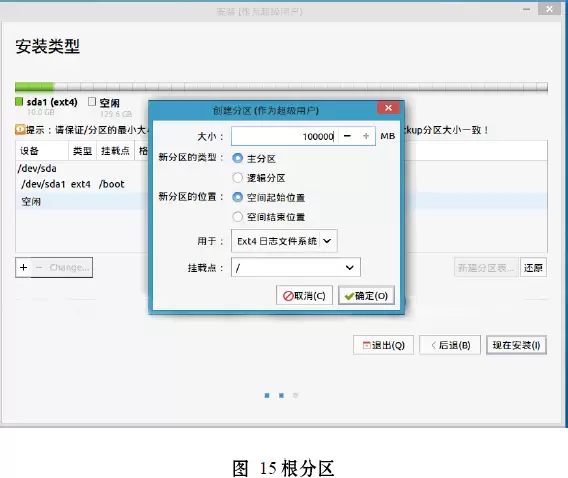Choose 空间起始位置 radio option
Screen dimensions: 568x478
(238, 197)
